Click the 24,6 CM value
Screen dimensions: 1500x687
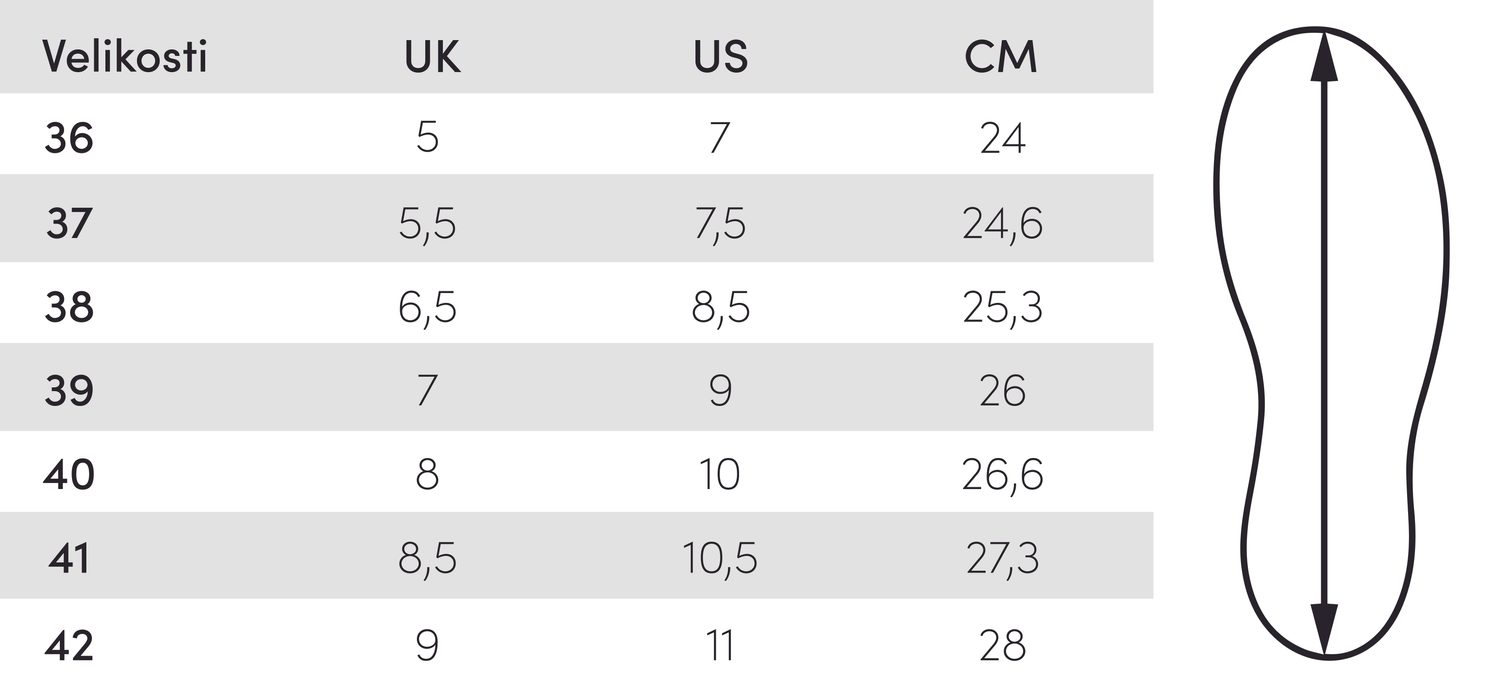point(1003,224)
